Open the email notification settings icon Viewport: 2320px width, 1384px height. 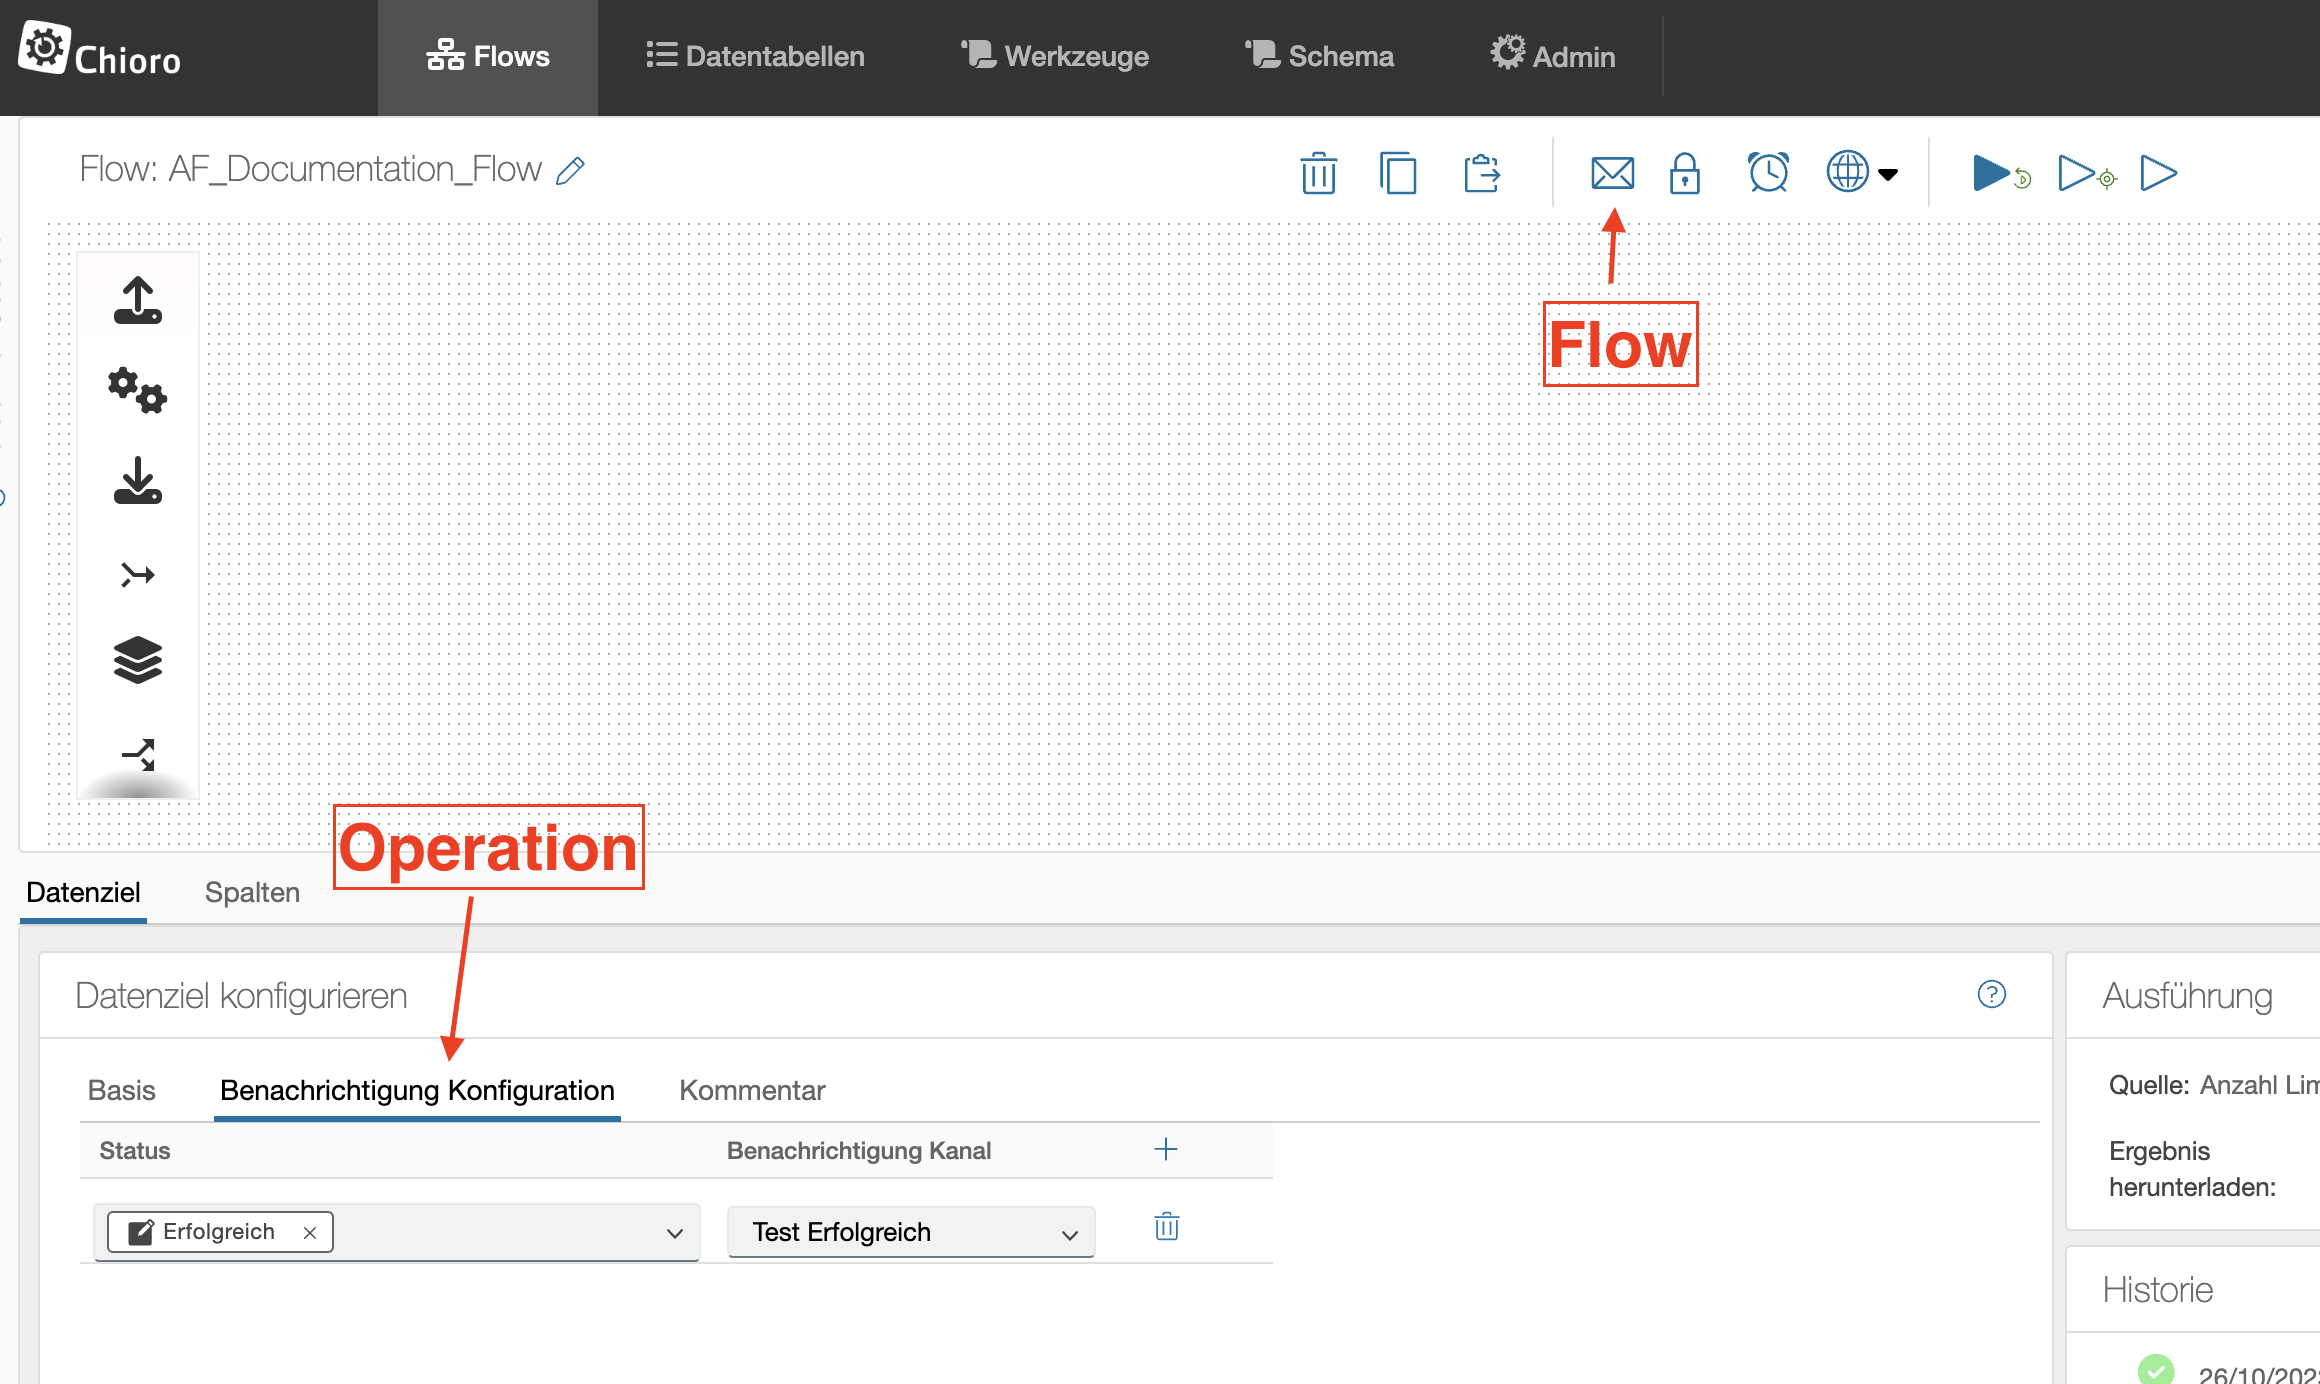click(1613, 172)
